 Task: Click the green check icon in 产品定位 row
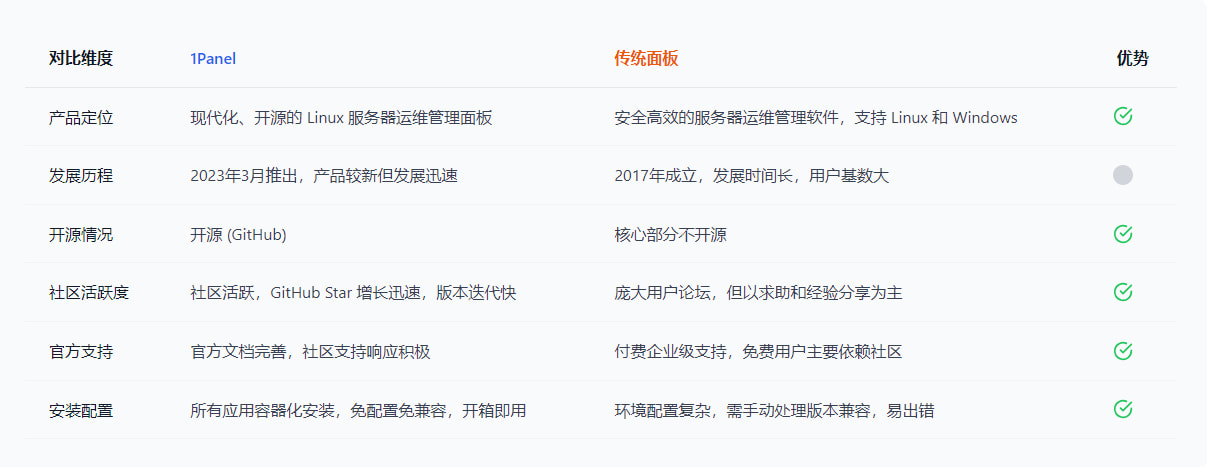pos(1123,117)
